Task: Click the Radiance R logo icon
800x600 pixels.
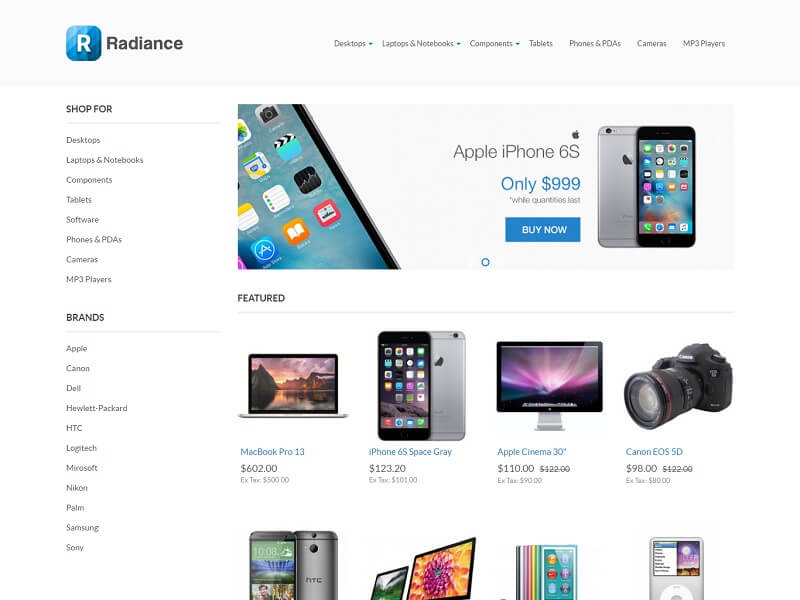Action: (84, 43)
